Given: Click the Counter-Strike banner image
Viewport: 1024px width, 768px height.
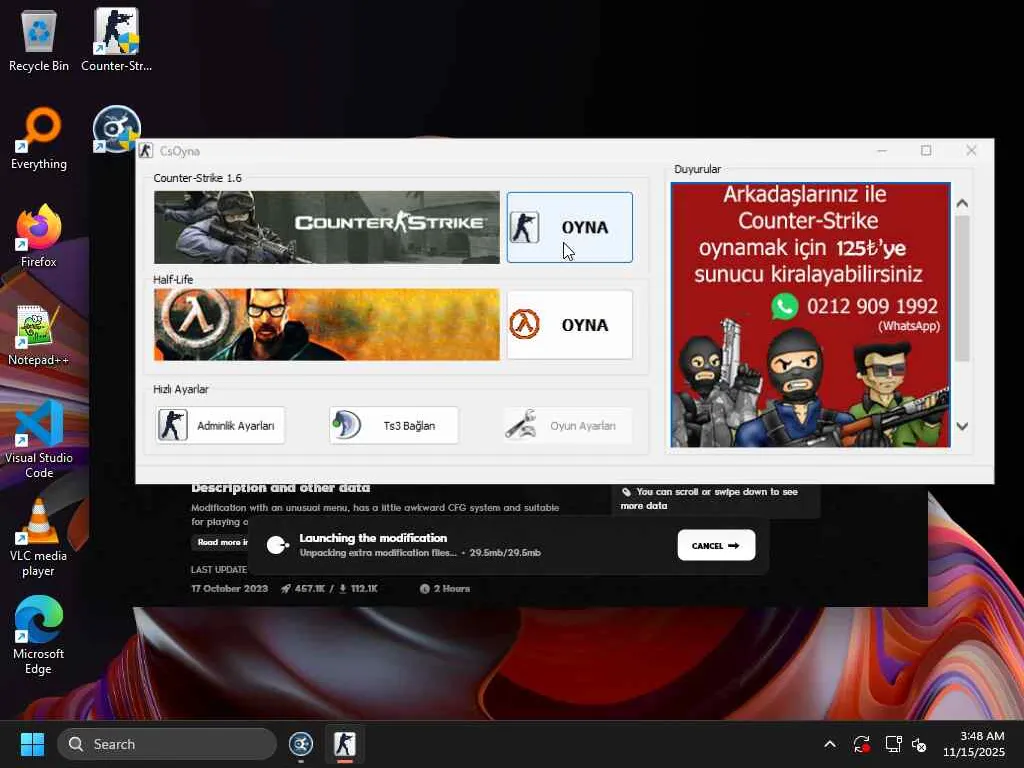Looking at the screenshot, I should tap(327, 227).
